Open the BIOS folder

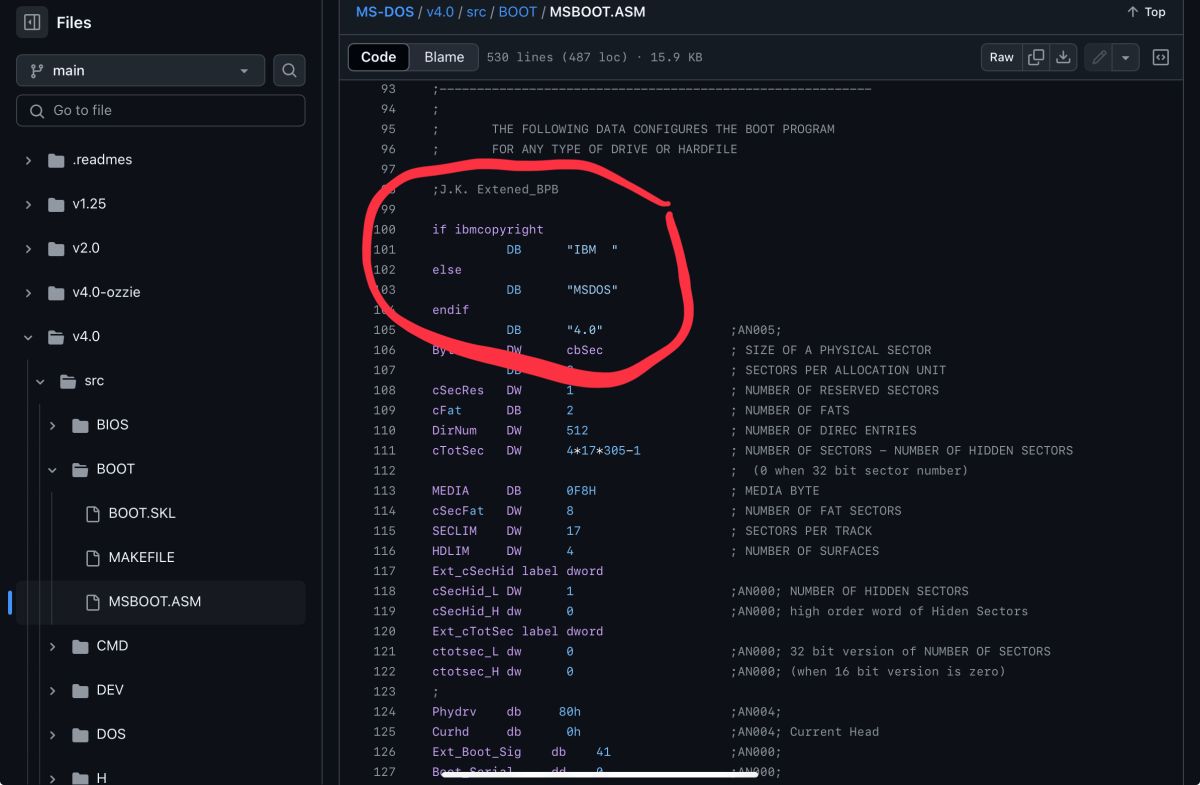point(112,425)
